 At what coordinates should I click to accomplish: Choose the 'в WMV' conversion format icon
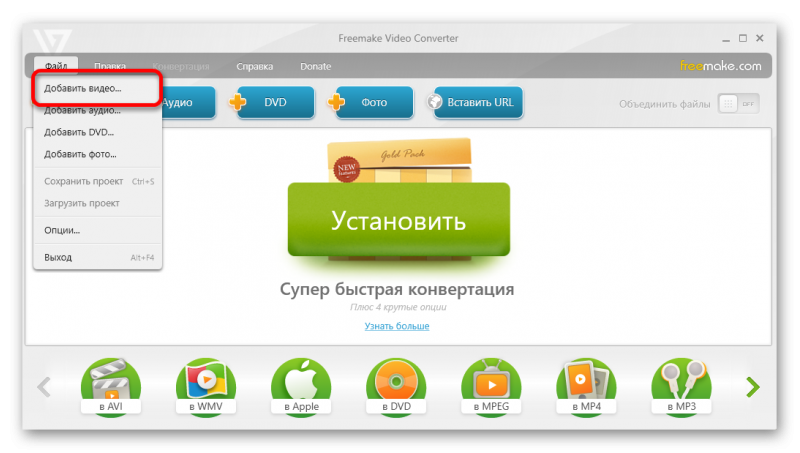(x=206, y=388)
